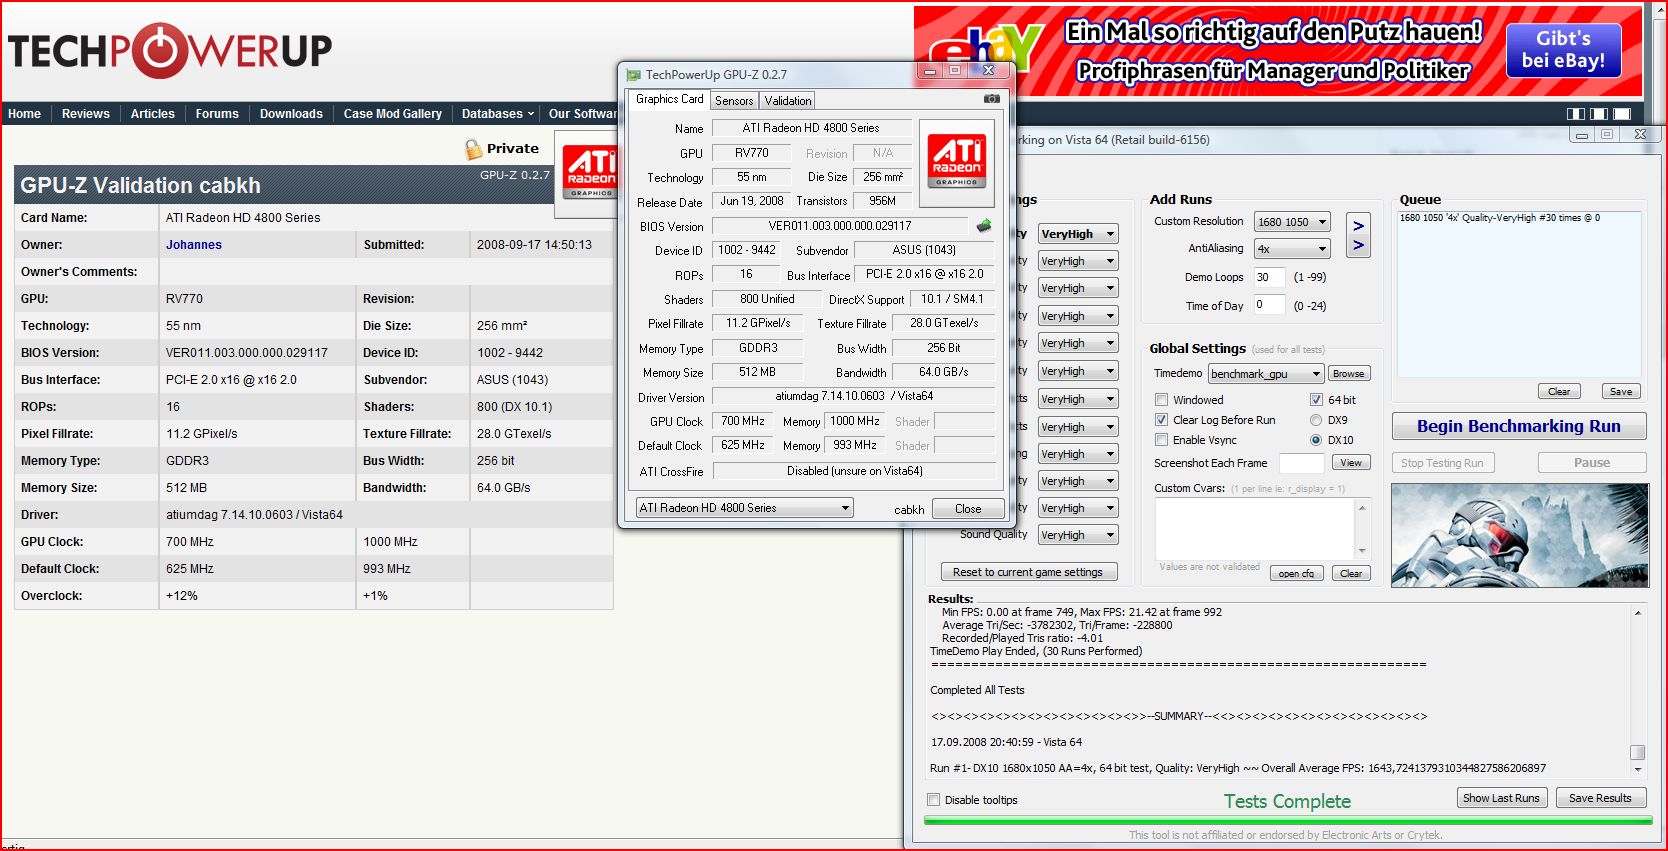
Task: Select the DX10 radio button
Action: [x=1316, y=440]
